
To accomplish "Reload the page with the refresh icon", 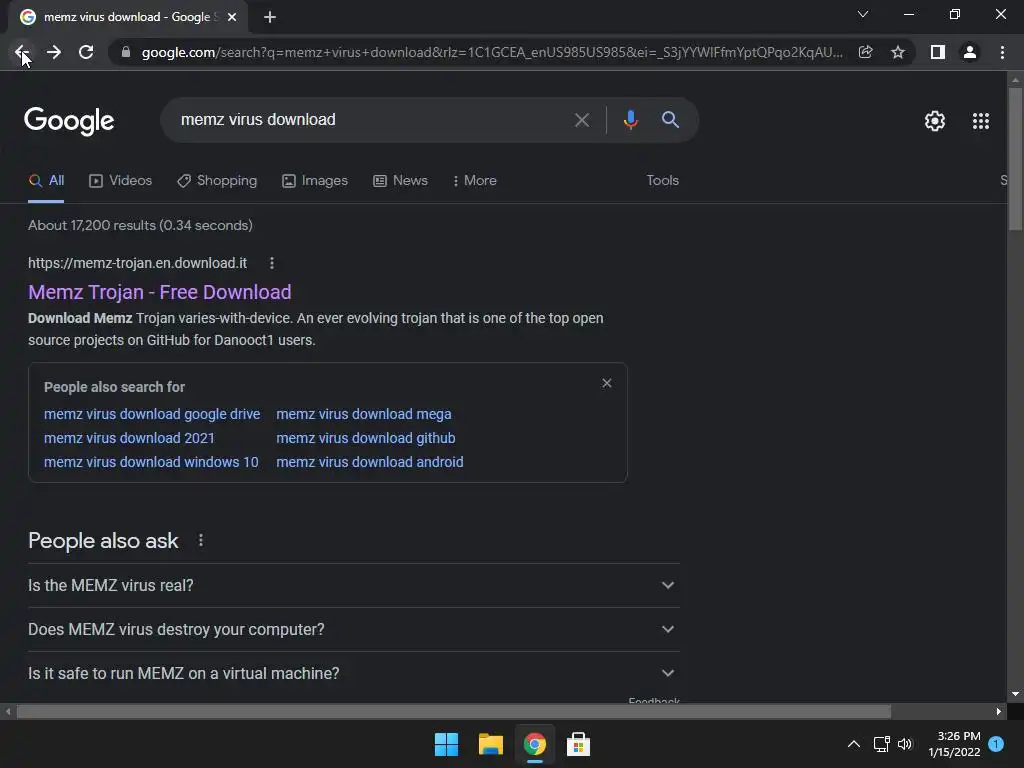I will coord(86,52).
